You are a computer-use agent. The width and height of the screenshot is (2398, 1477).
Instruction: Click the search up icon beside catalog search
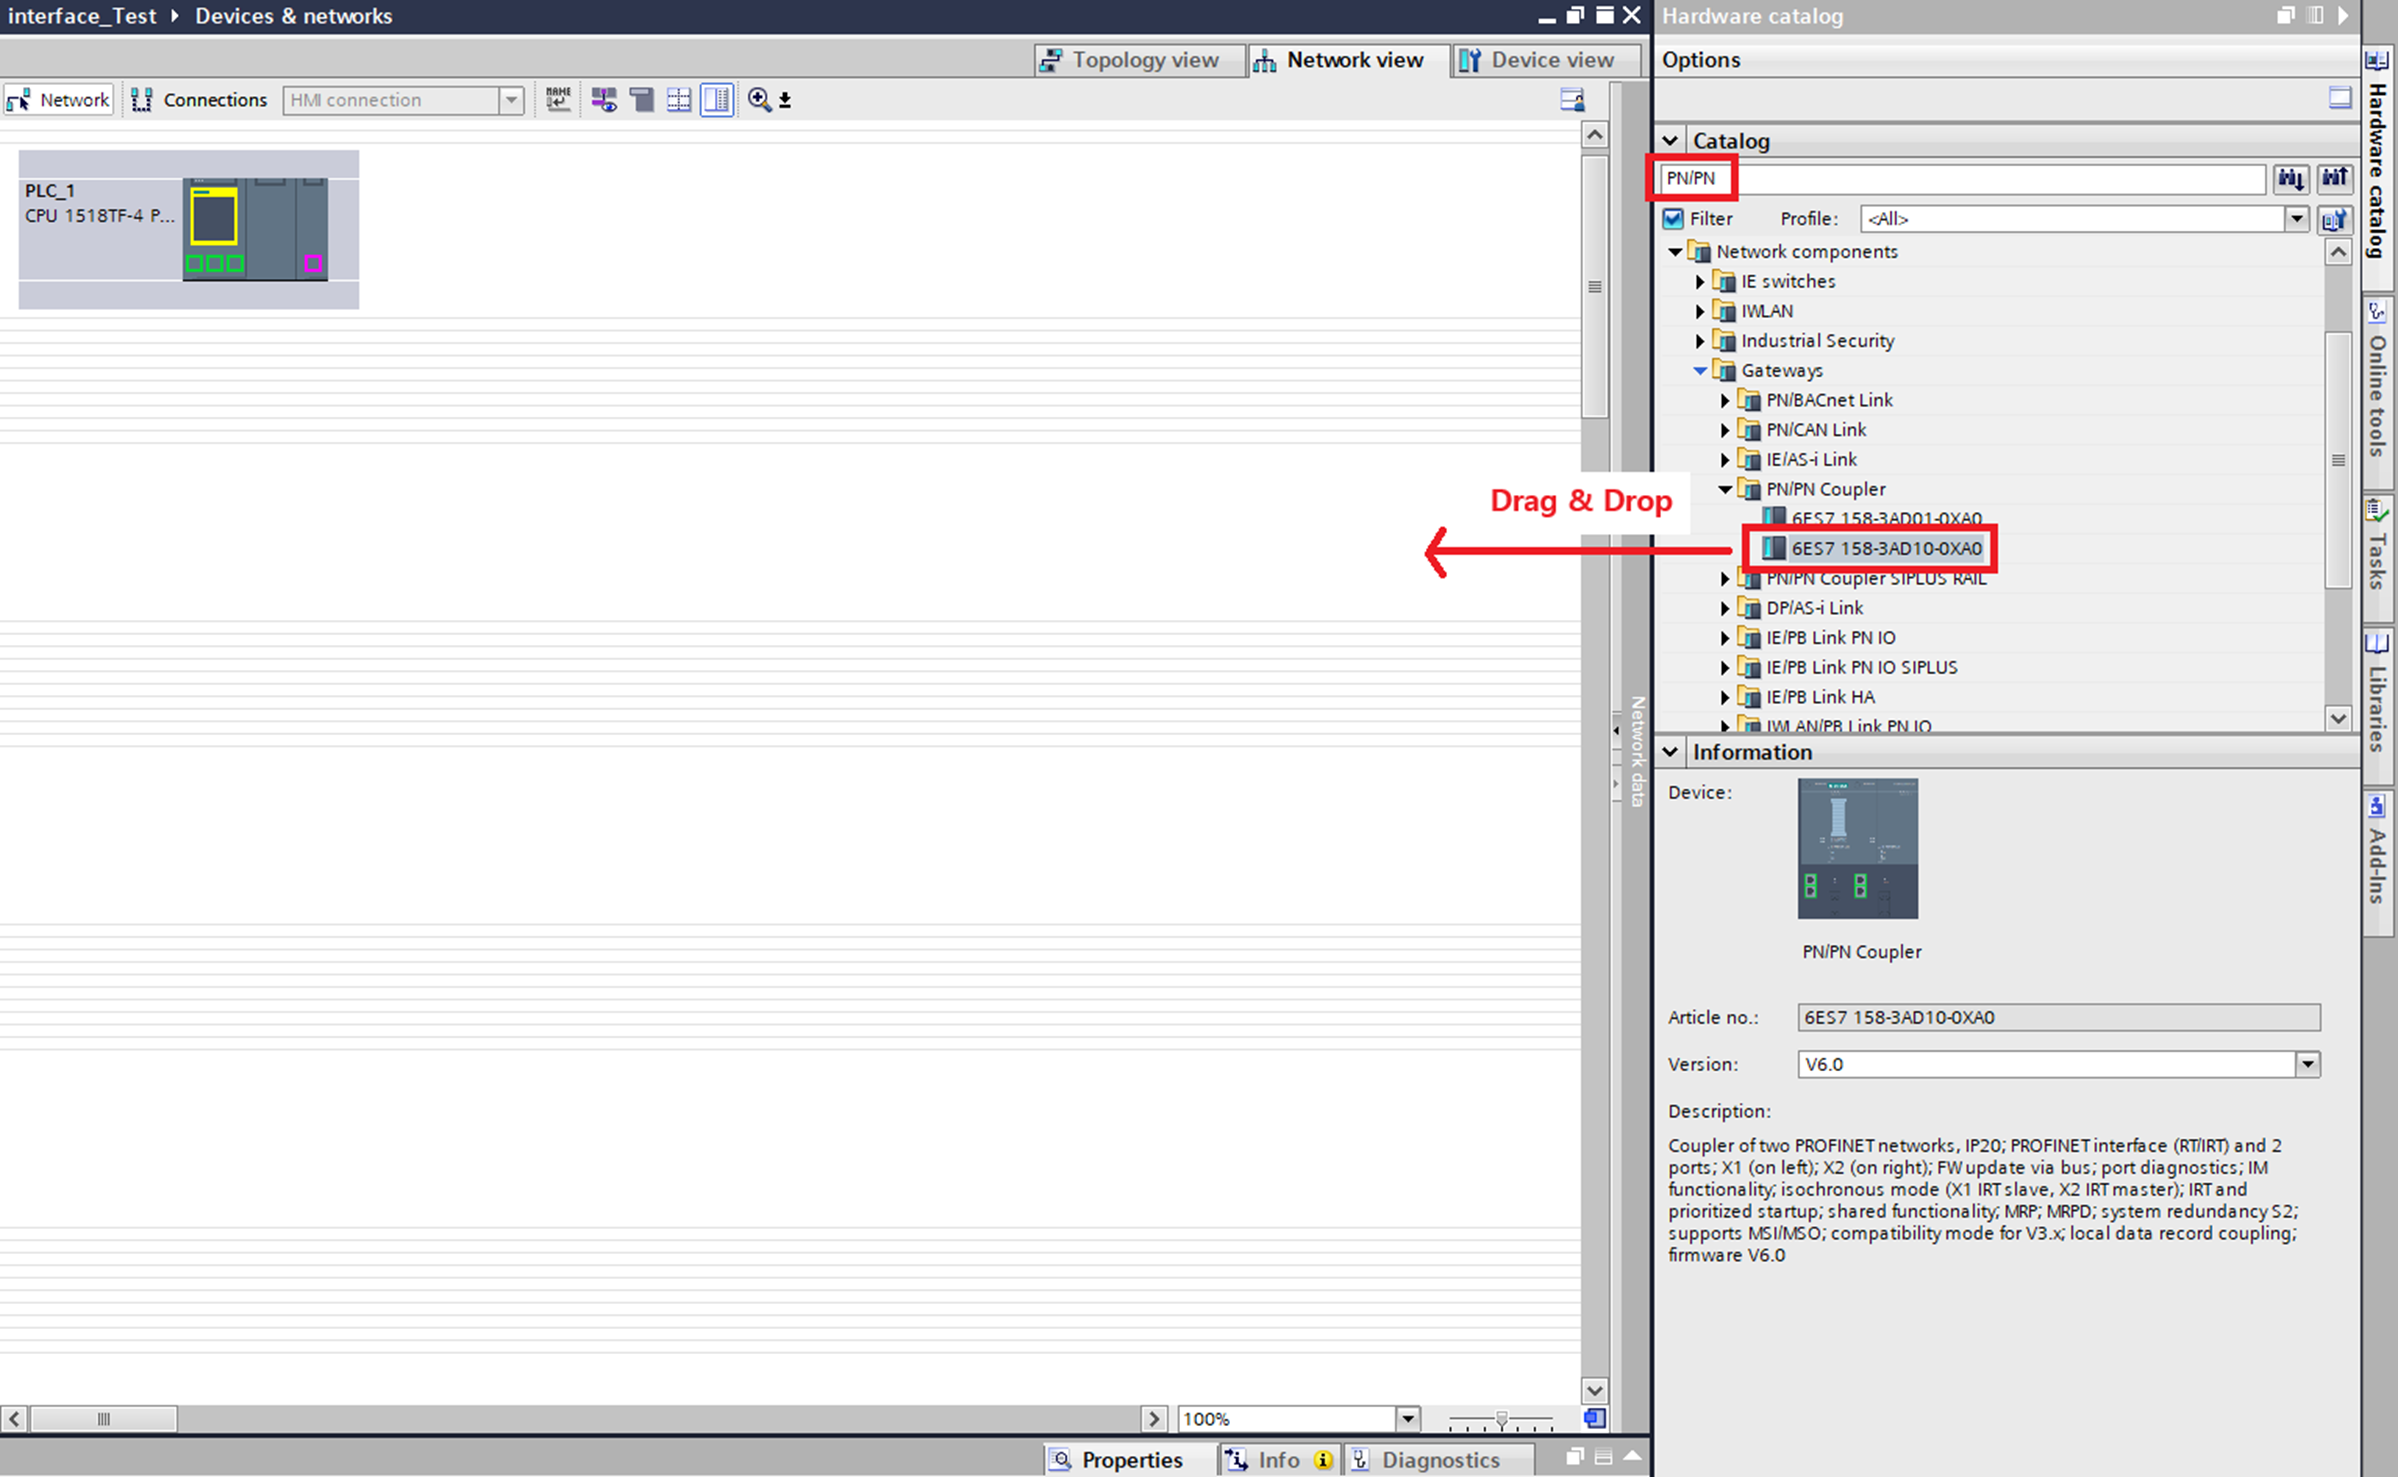coord(2334,179)
